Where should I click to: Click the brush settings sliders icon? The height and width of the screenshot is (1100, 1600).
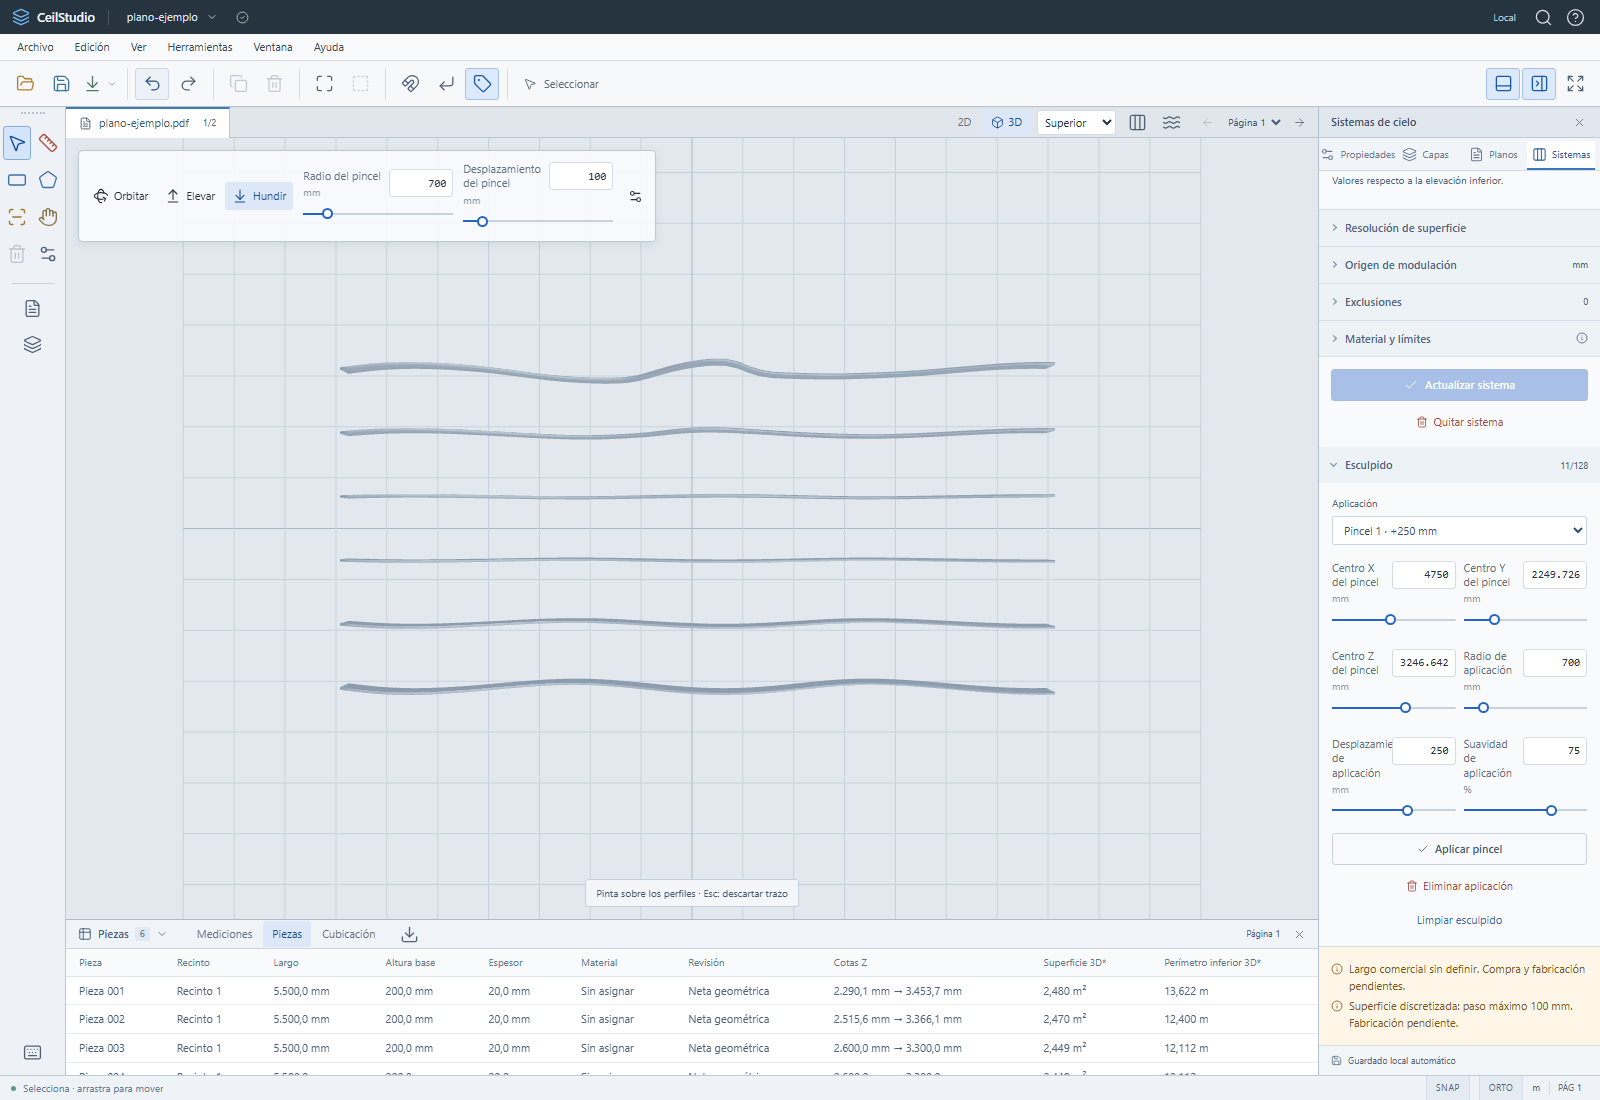636,197
